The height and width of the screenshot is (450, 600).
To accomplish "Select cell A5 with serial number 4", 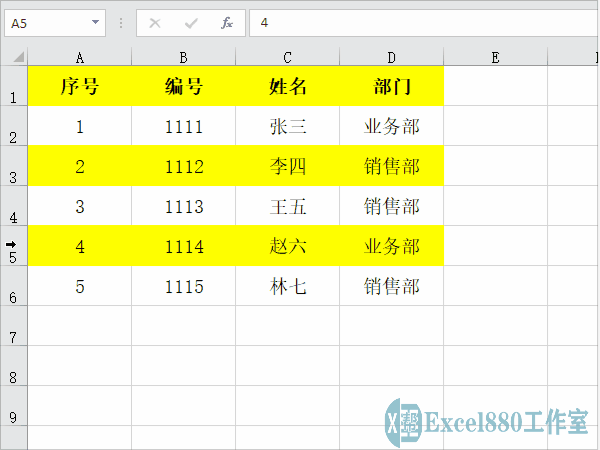I will [80, 246].
